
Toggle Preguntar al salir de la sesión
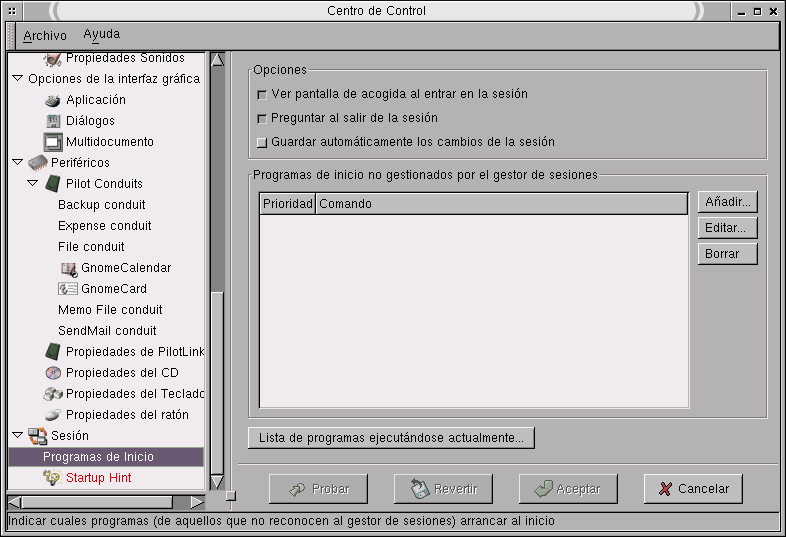[x=262, y=119]
